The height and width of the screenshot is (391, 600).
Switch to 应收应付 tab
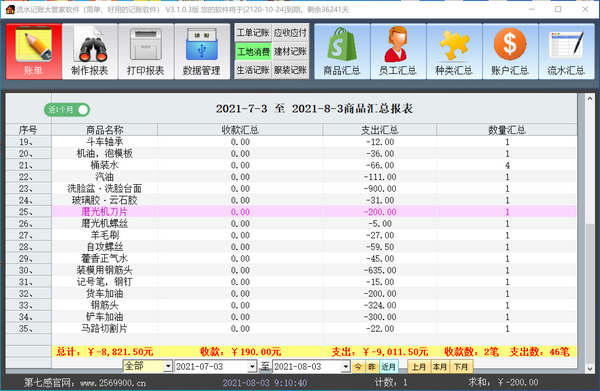(x=290, y=33)
